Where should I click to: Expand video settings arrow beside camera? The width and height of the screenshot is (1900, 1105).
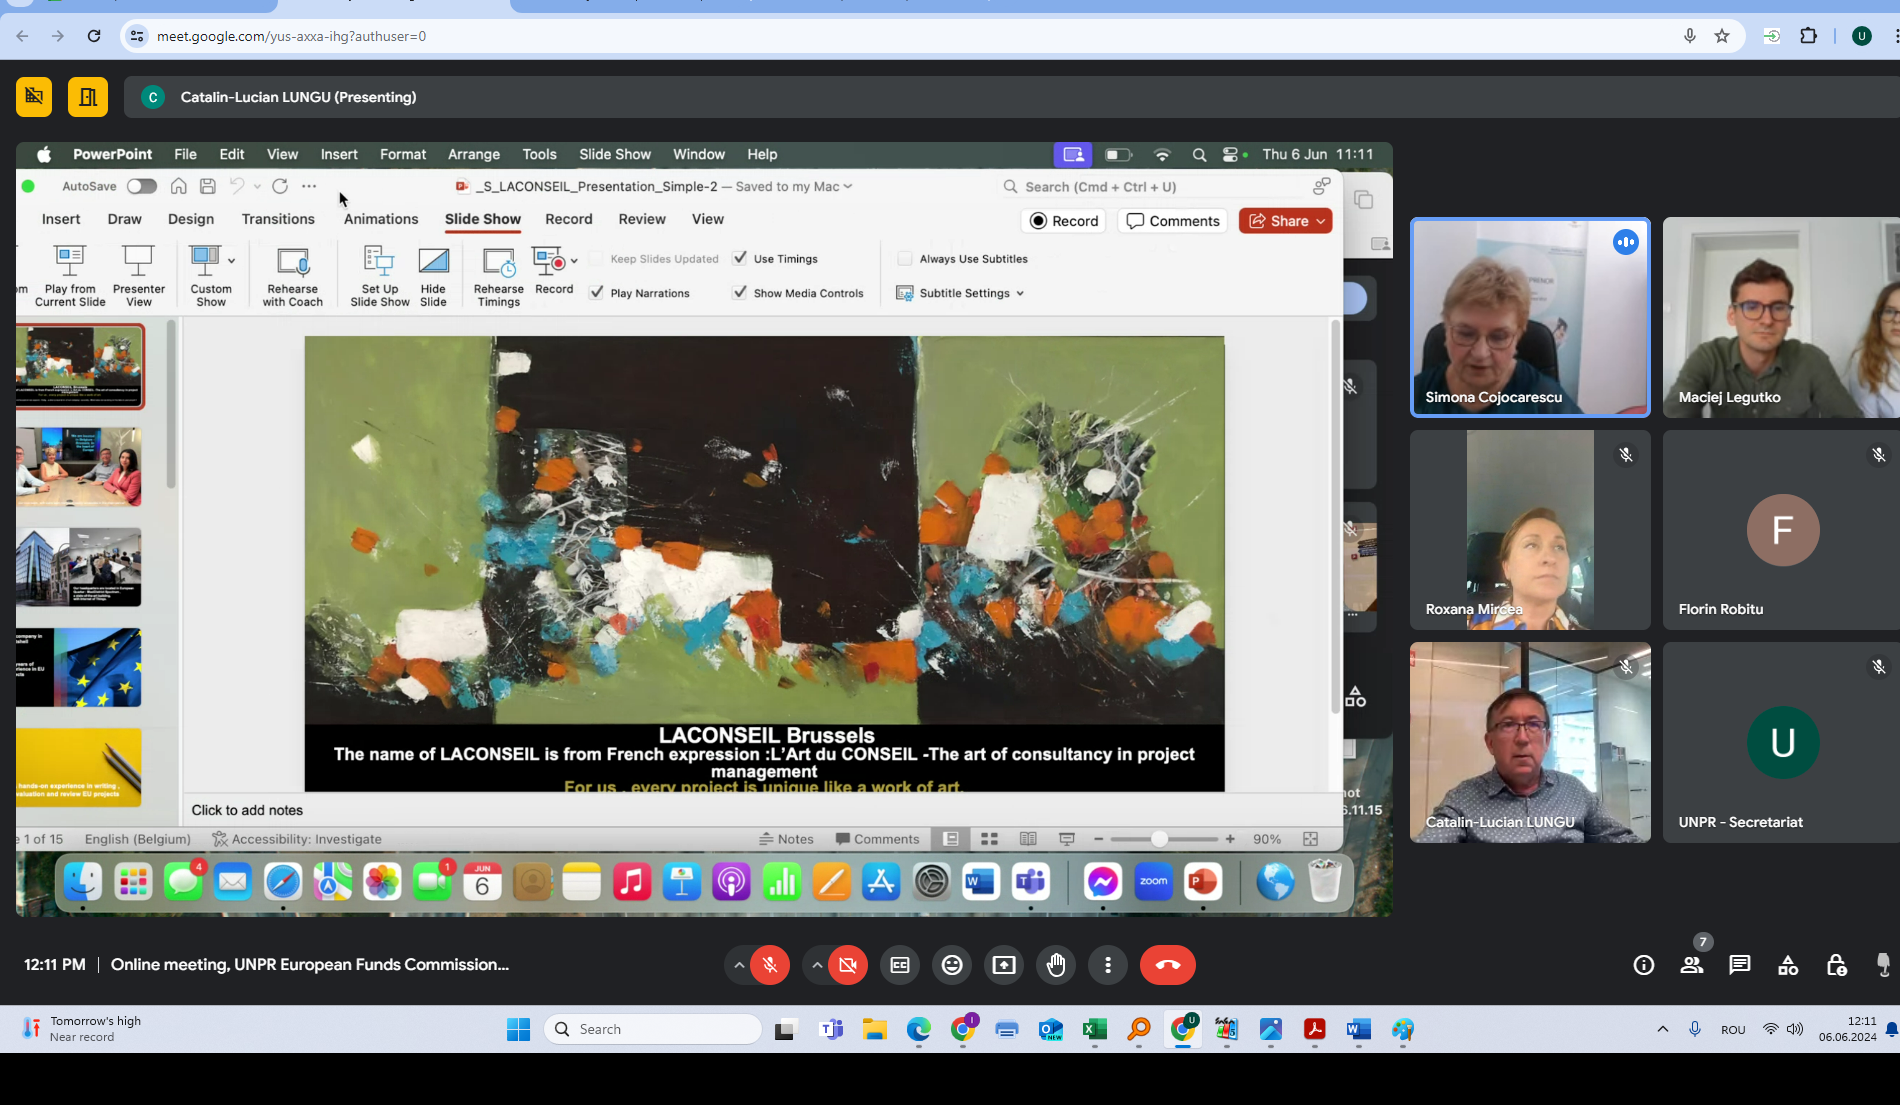817,965
